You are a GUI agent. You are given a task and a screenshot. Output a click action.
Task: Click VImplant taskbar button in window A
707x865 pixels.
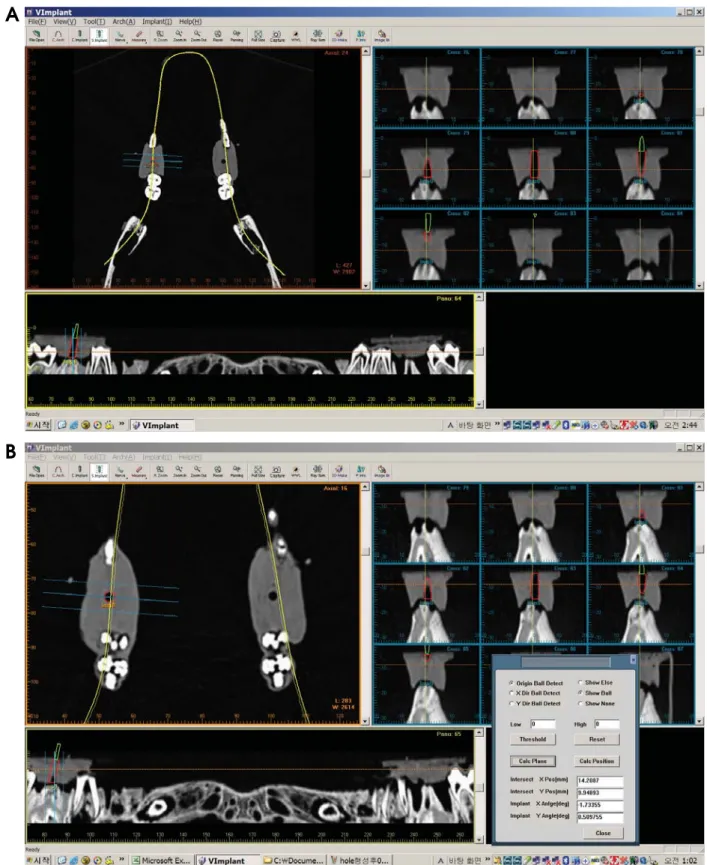click(x=162, y=425)
